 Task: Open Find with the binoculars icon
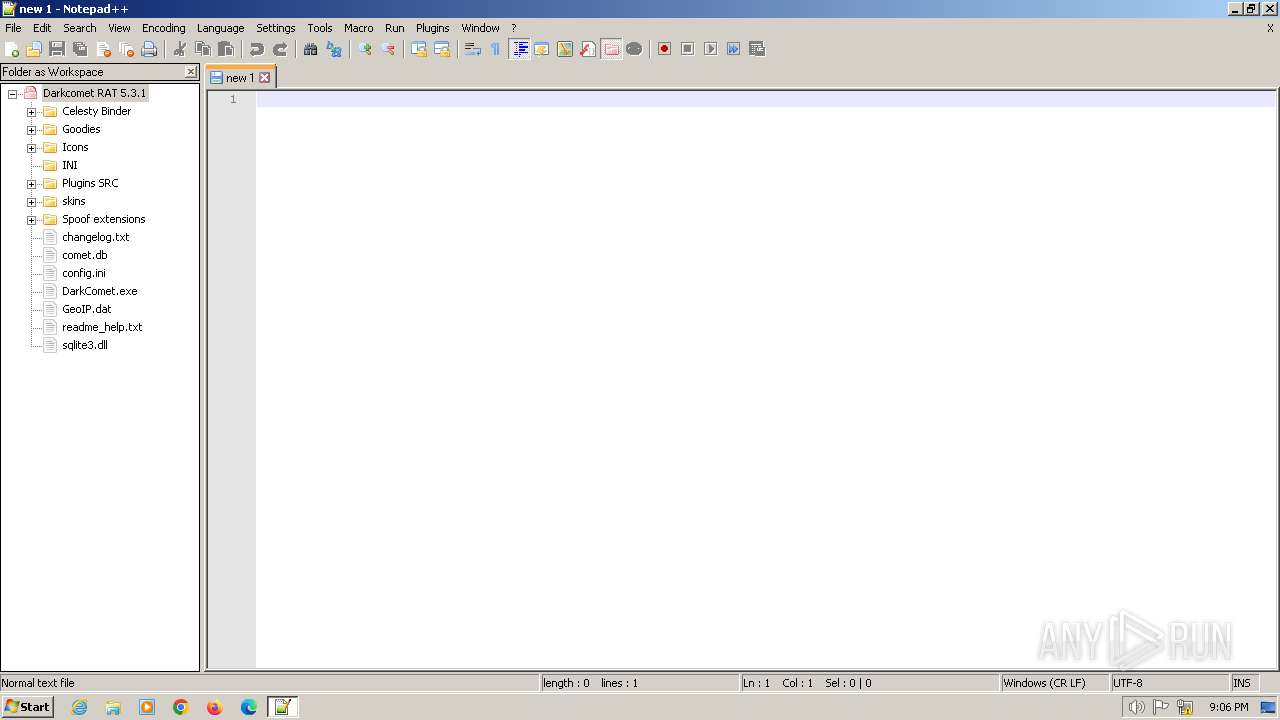tap(311, 49)
